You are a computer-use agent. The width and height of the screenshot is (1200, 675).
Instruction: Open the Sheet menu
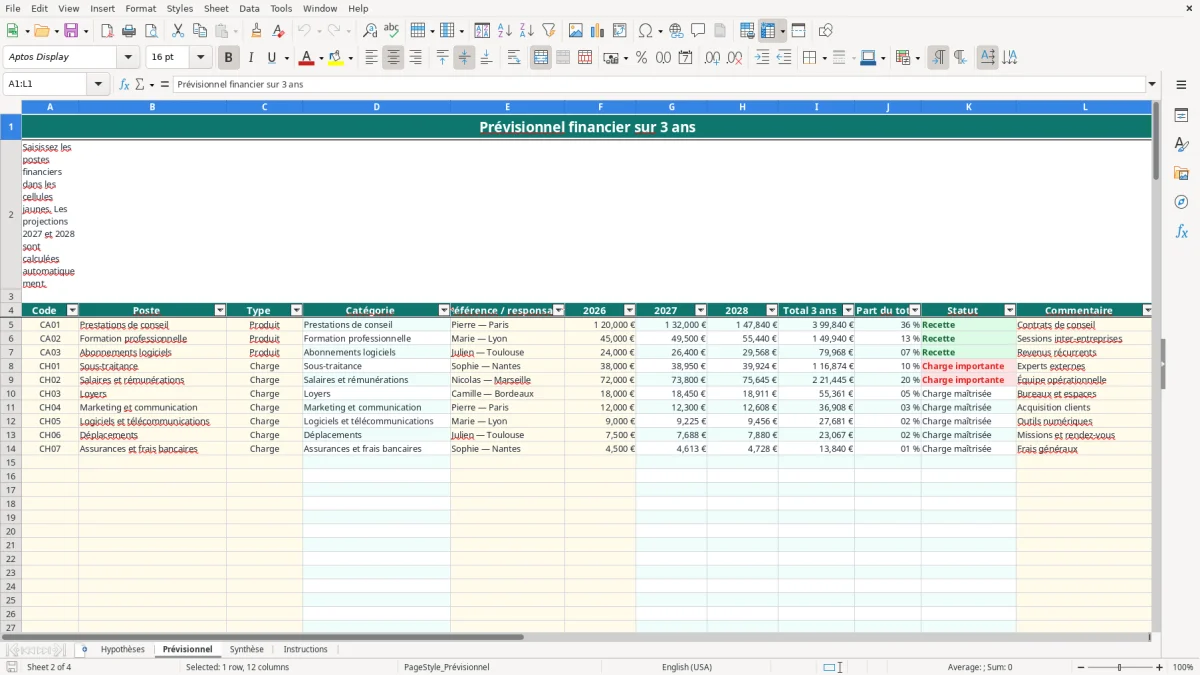(x=216, y=8)
